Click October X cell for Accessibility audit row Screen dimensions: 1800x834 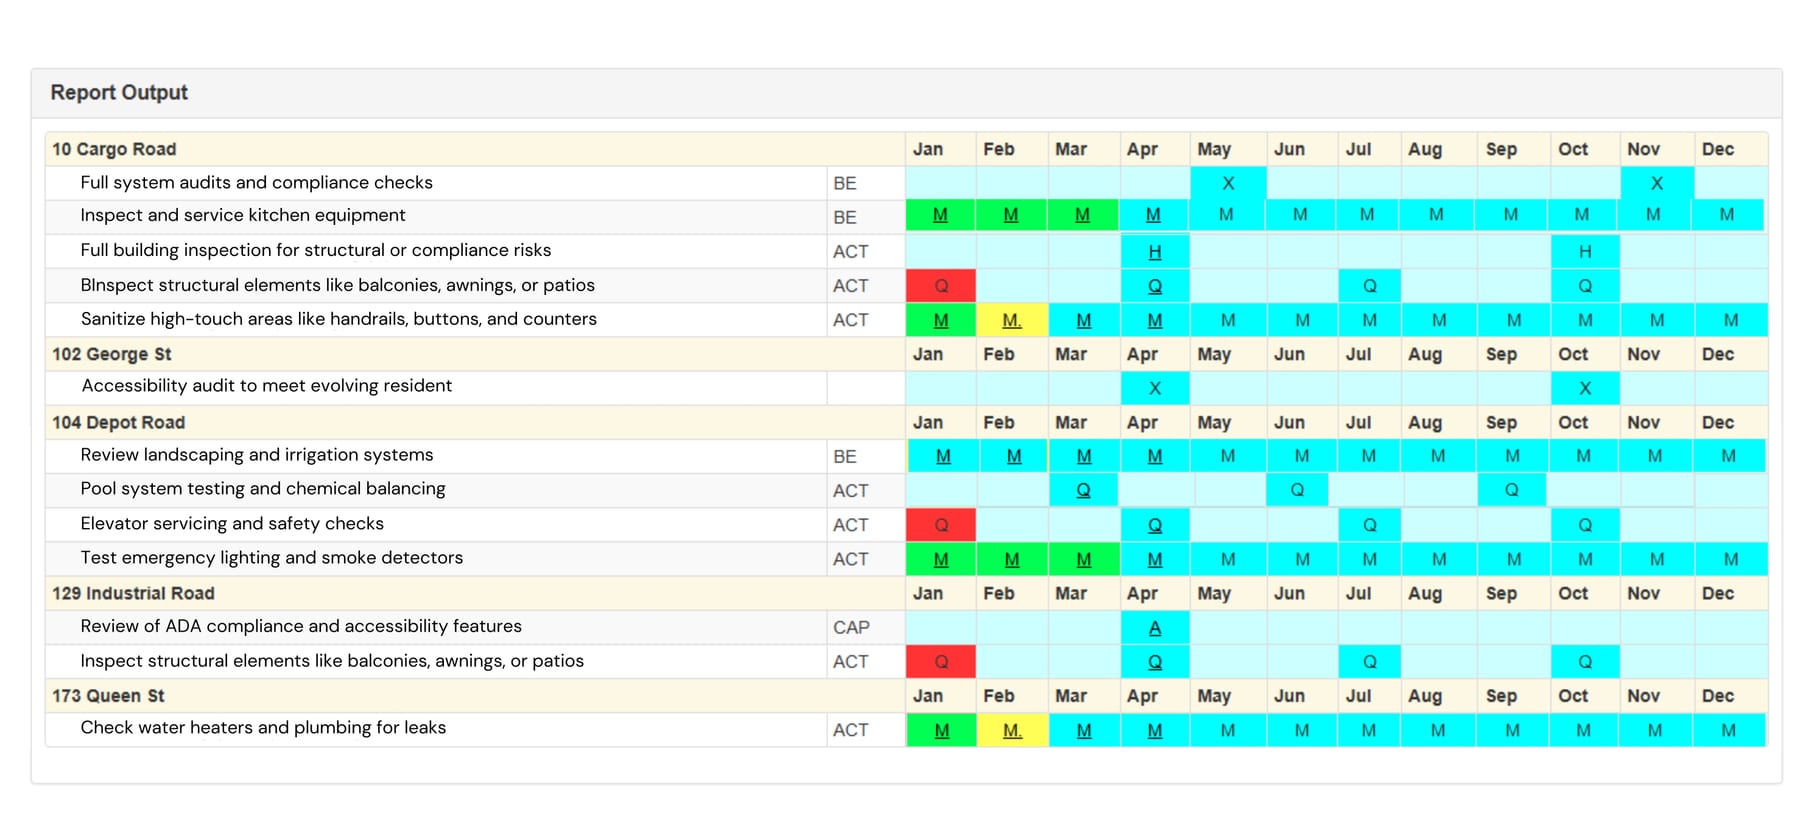[x=1585, y=388]
